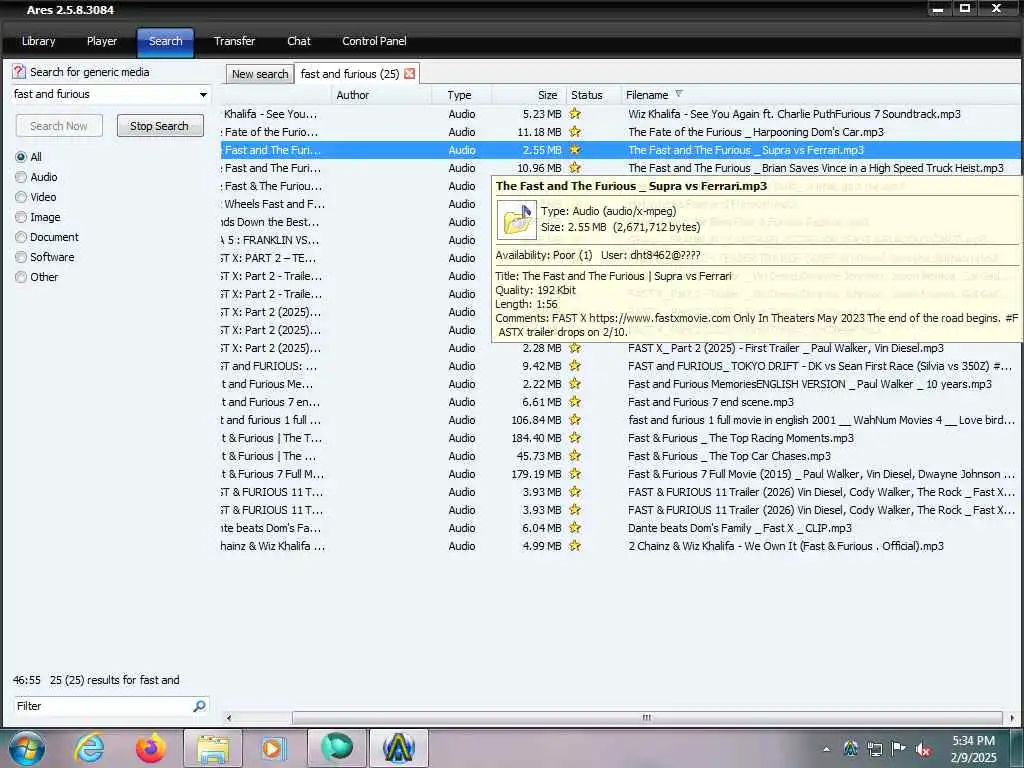
Task: Click the help icon beside Search for generic media
Action: pyautogui.click(x=19, y=72)
